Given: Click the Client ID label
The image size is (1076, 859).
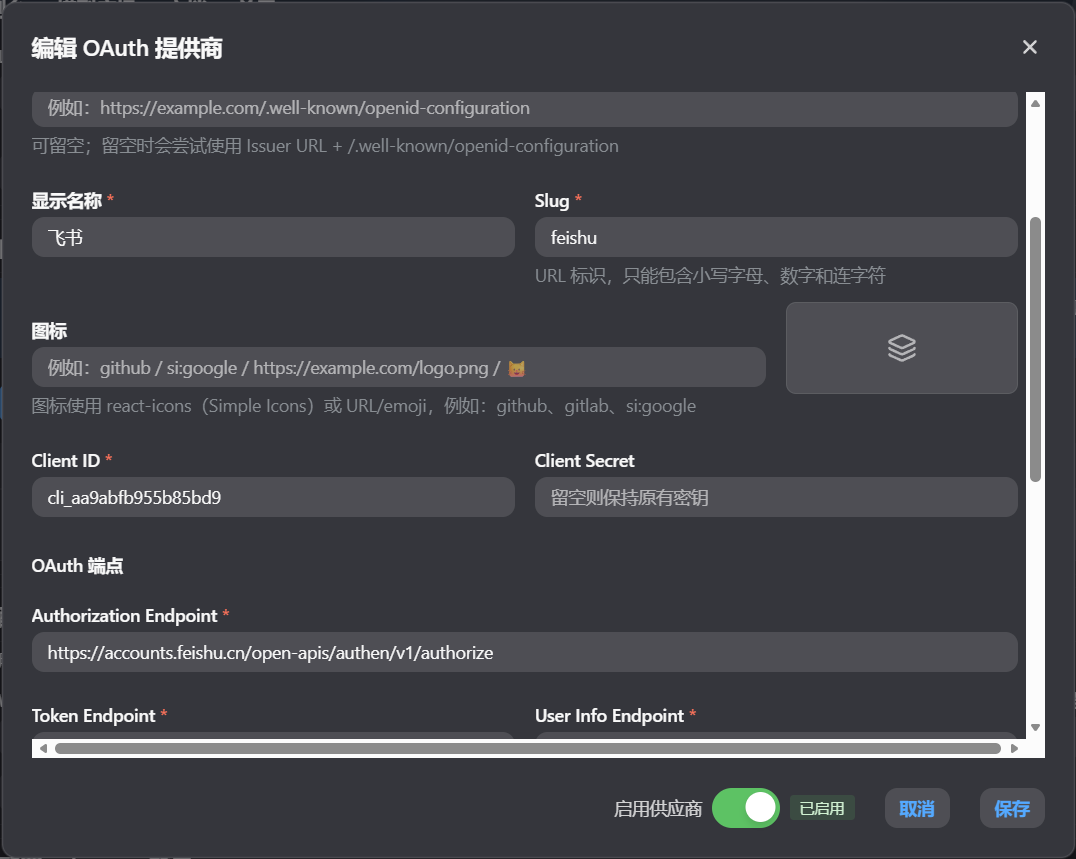Looking at the screenshot, I should click(66, 460).
